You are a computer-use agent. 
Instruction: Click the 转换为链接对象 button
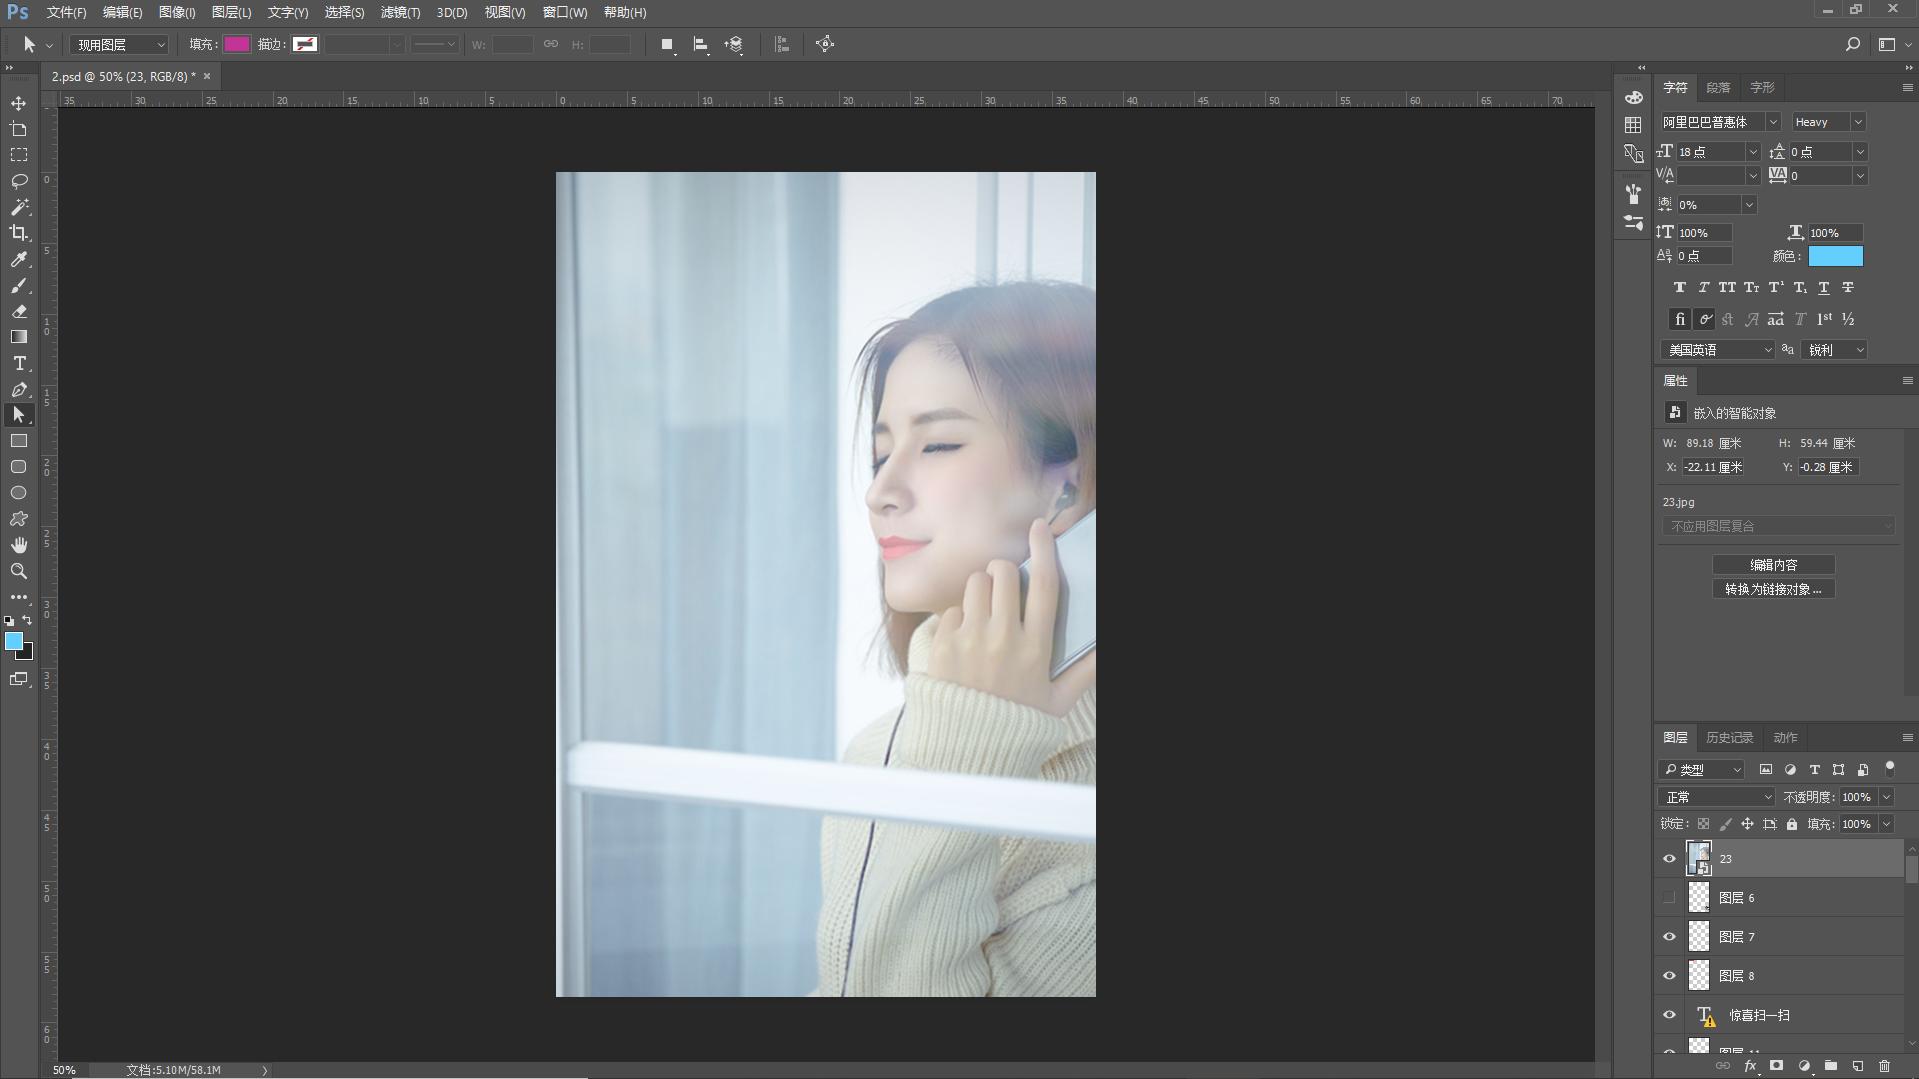tap(1773, 589)
